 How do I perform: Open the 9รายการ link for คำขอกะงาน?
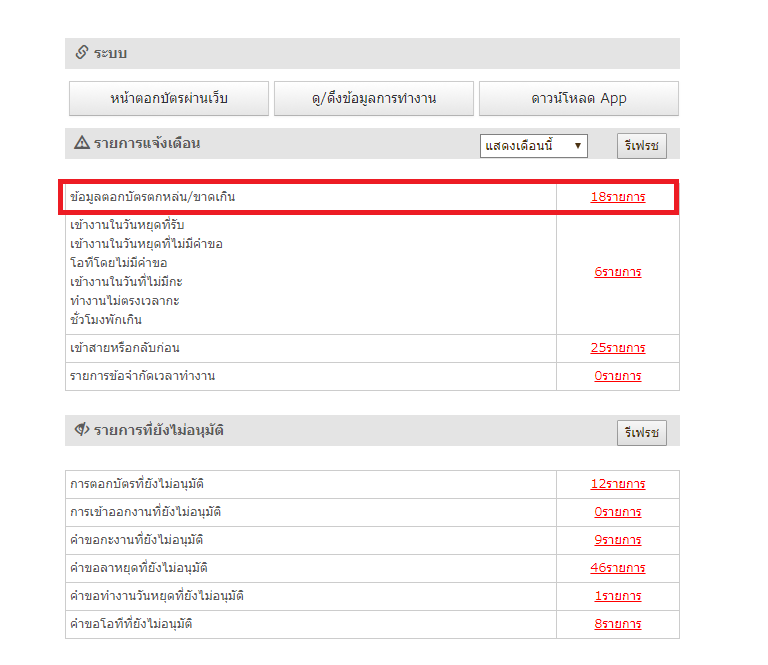(x=617, y=540)
